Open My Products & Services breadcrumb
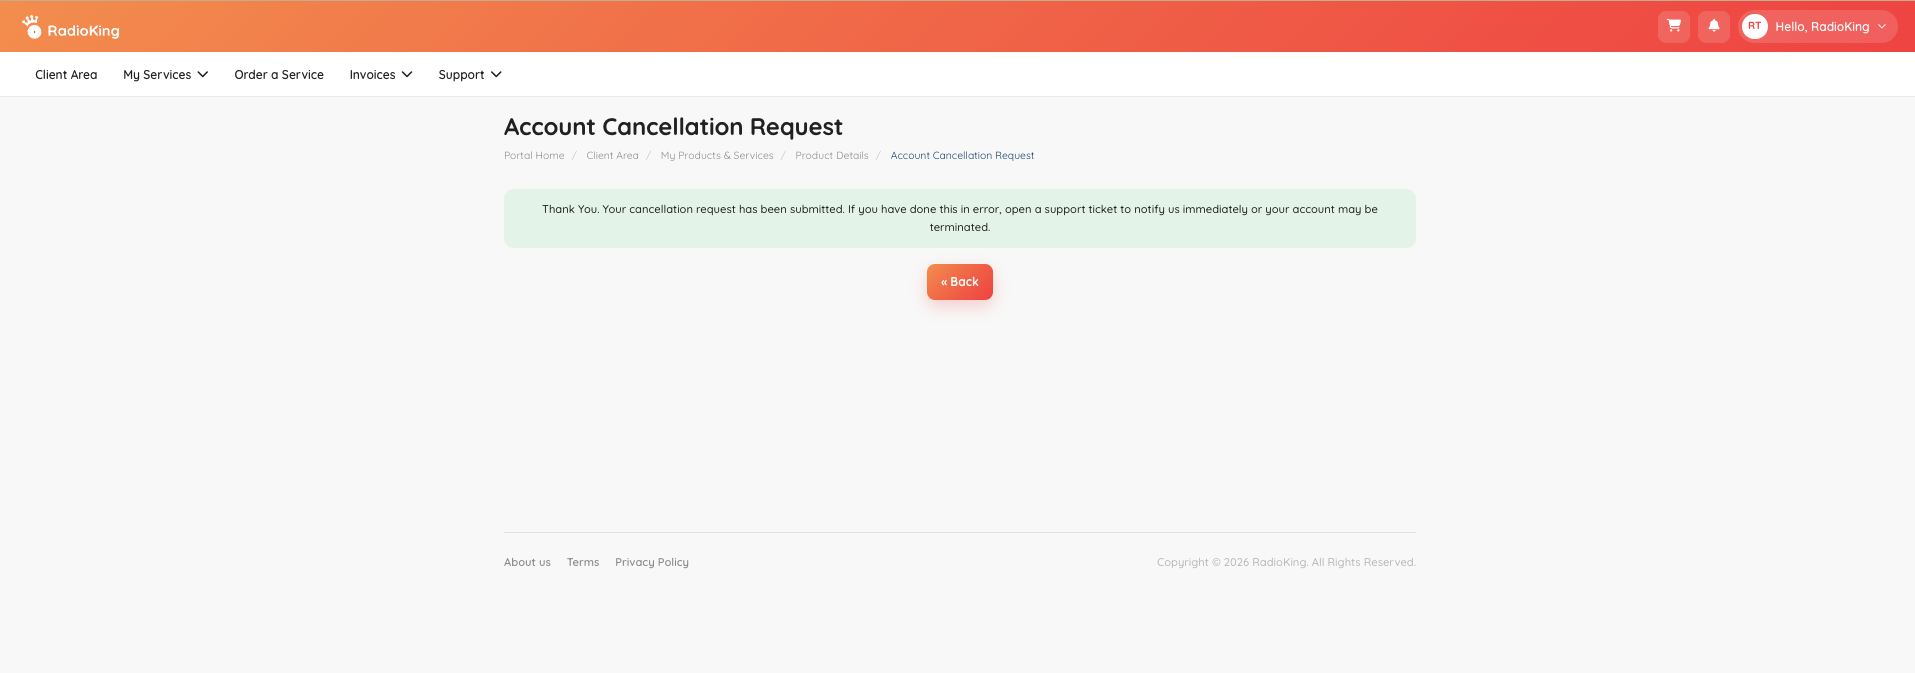This screenshot has height=673, width=1915. coord(717,156)
